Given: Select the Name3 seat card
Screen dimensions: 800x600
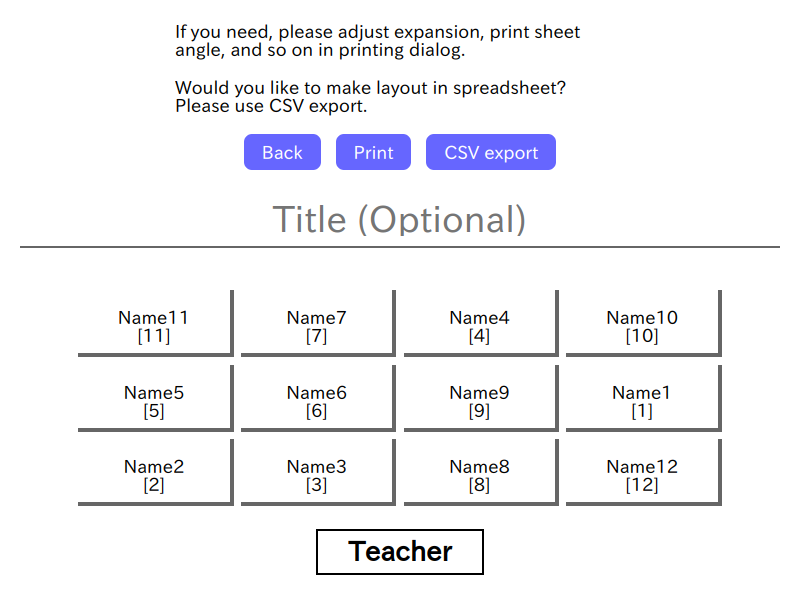Looking at the screenshot, I should tap(318, 472).
